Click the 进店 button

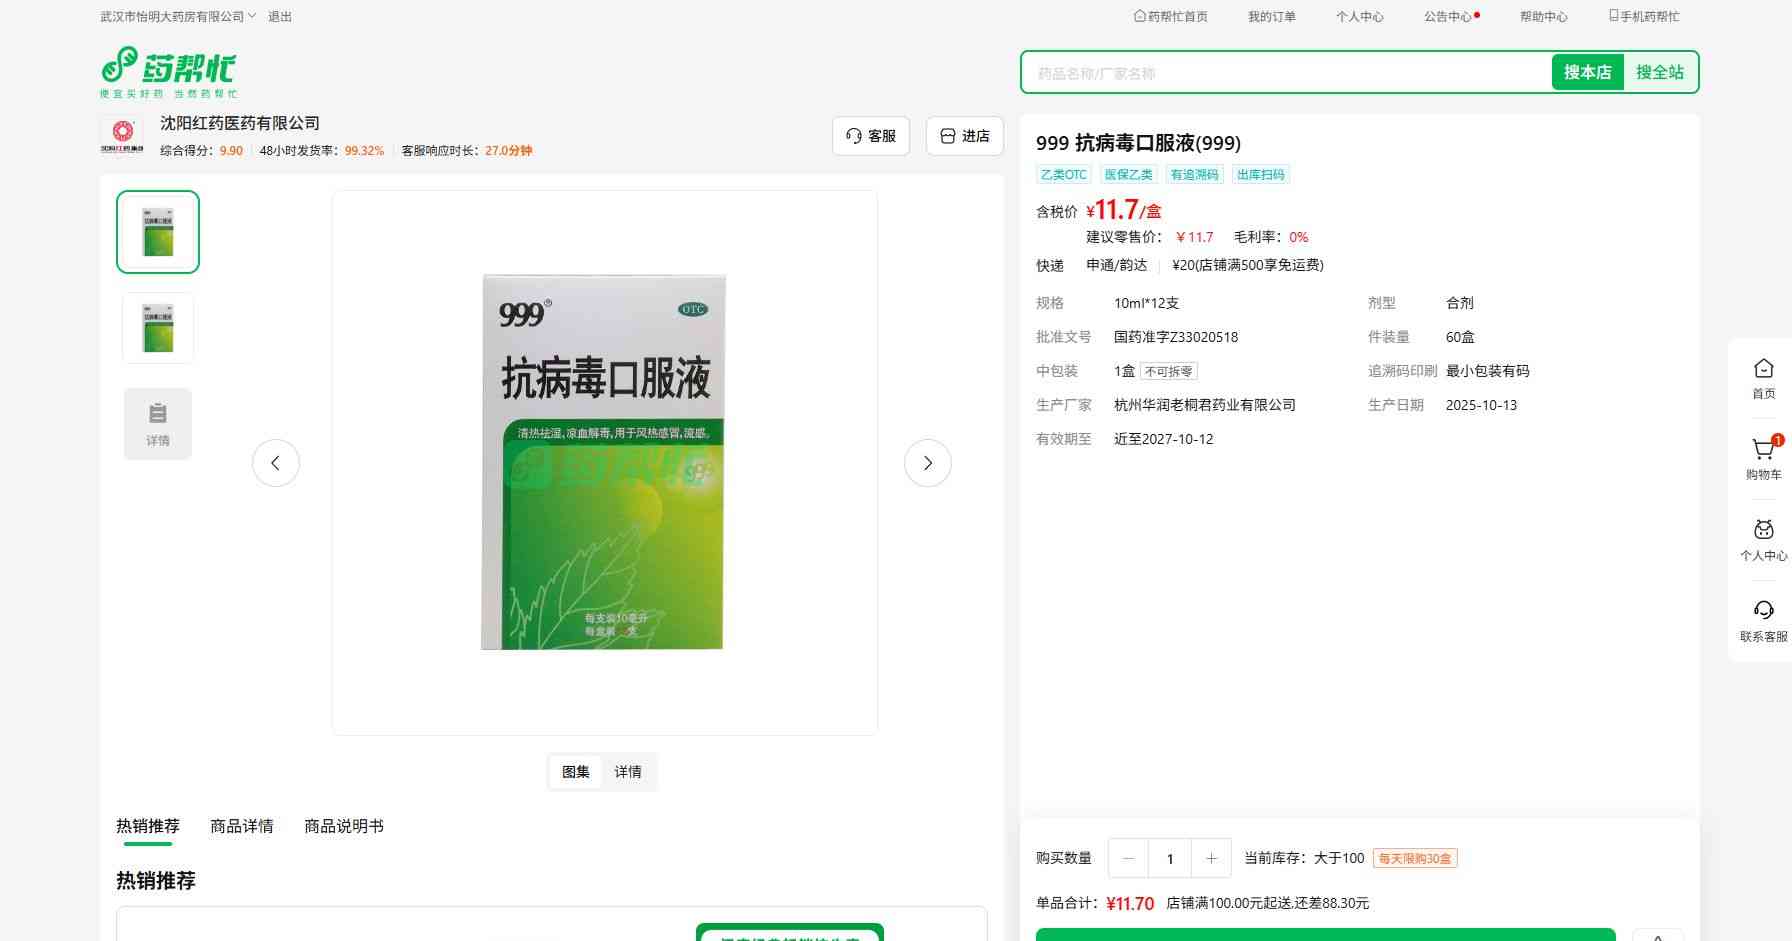click(964, 136)
